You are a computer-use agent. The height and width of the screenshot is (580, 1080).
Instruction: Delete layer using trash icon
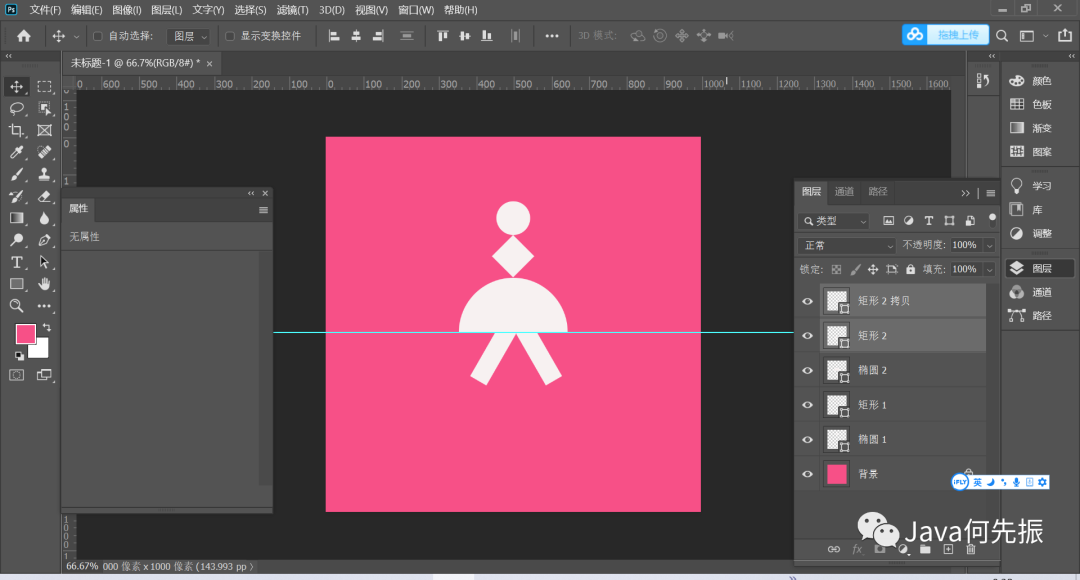pos(970,549)
